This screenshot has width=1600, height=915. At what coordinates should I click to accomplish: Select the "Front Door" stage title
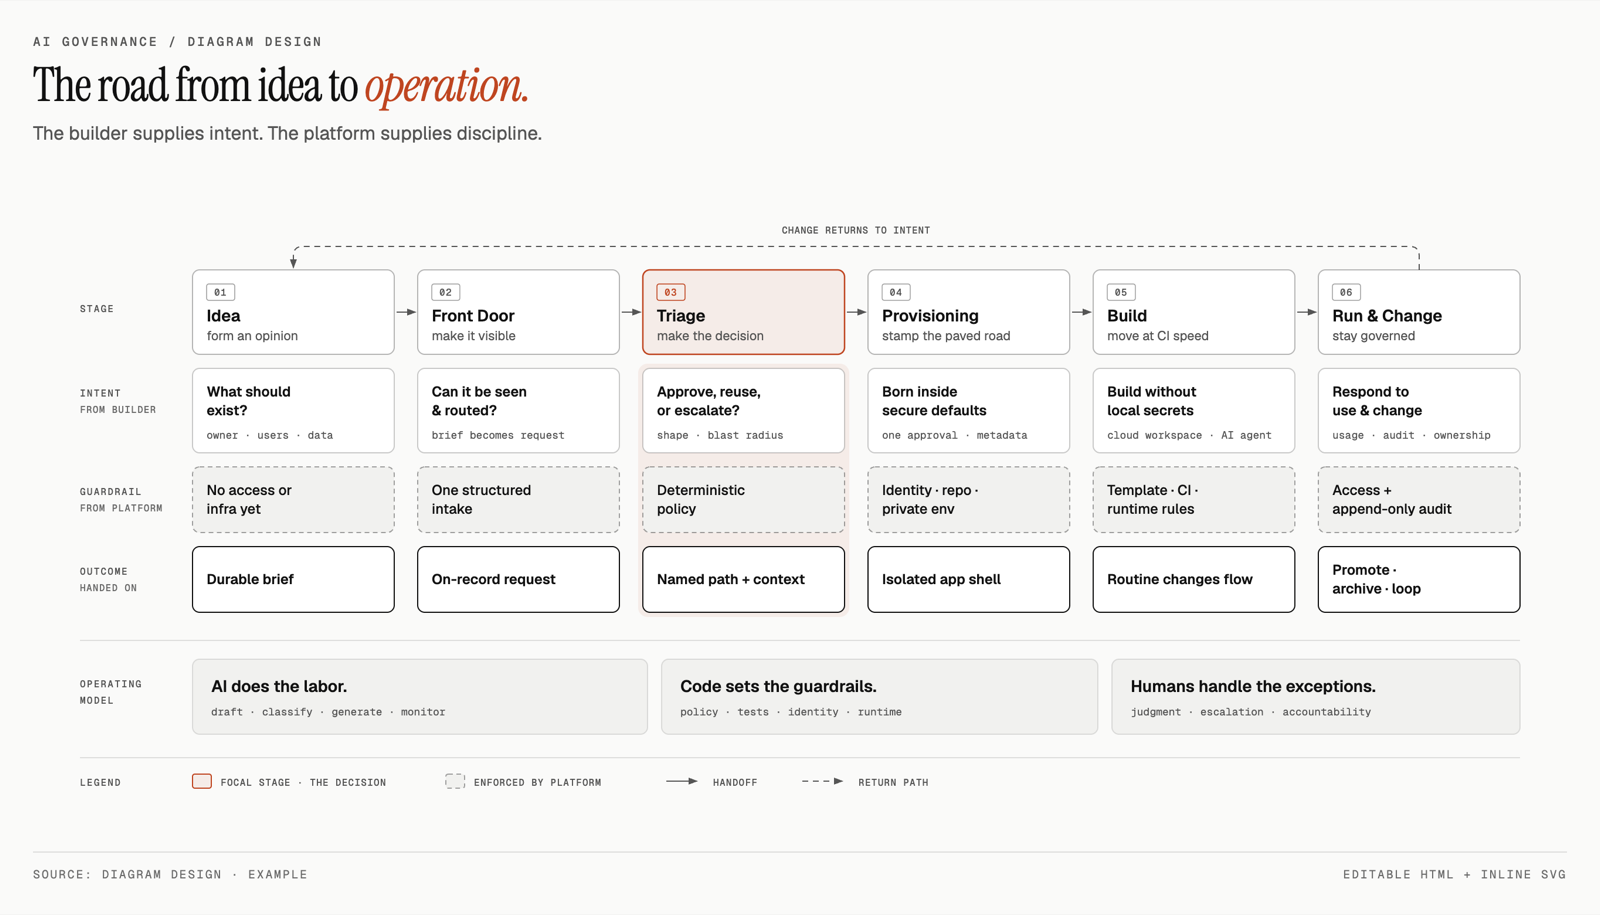pos(473,316)
